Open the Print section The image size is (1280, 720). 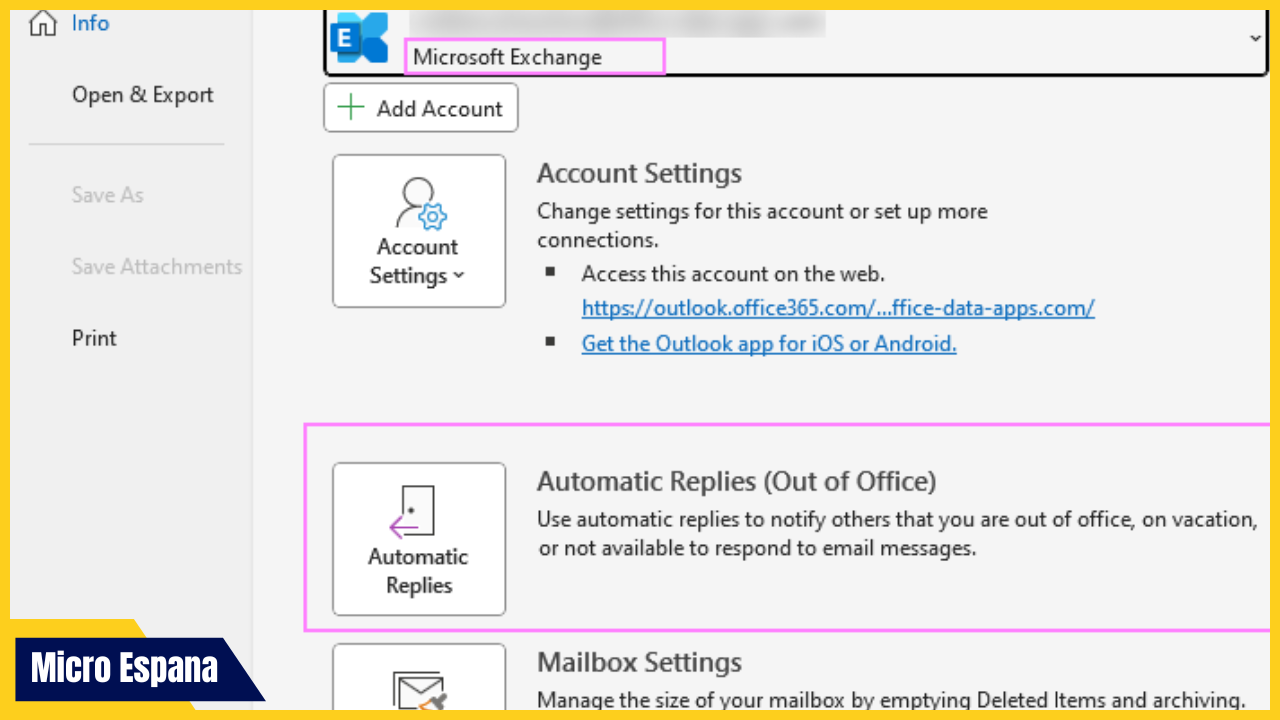pos(93,338)
